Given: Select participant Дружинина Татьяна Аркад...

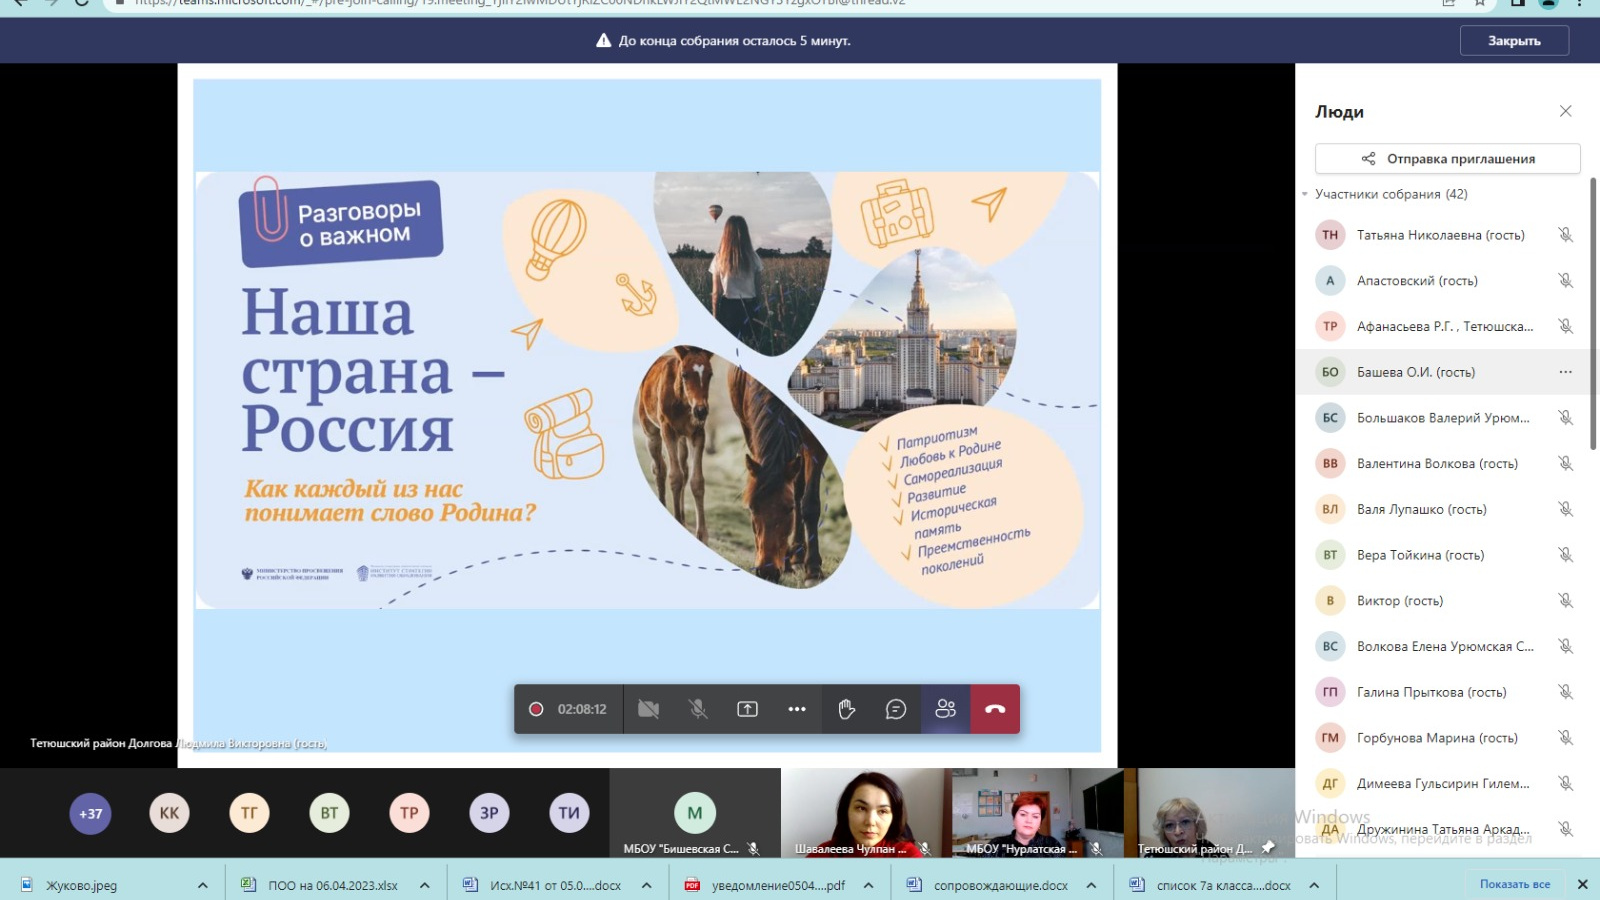Looking at the screenshot, I should tap(1442, 829).
